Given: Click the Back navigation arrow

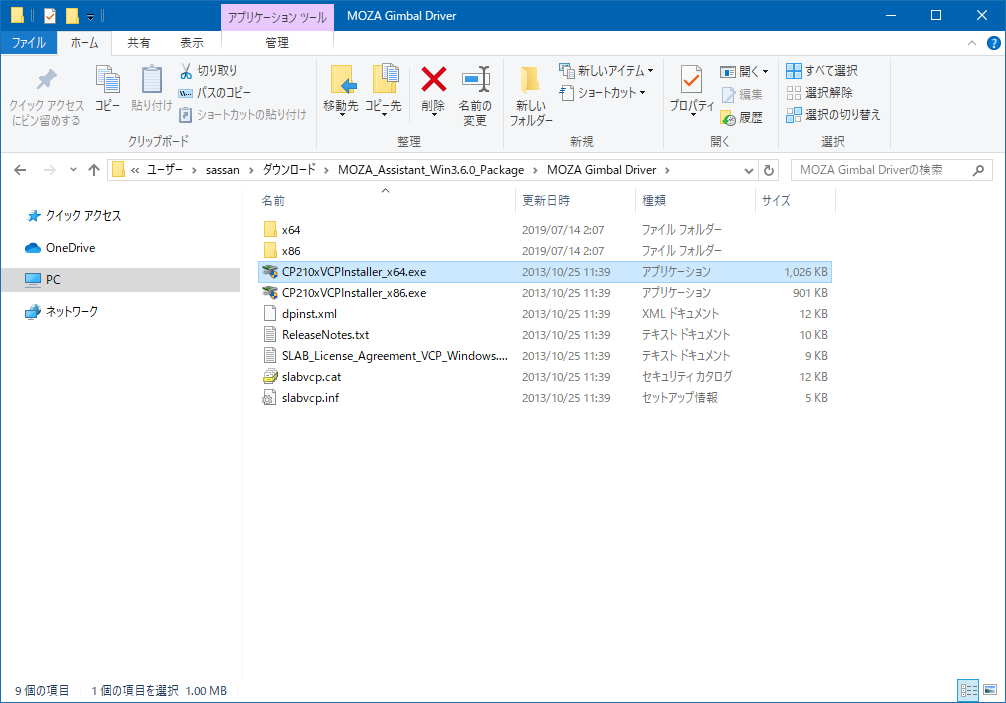Looking at the screenshot, I should tap(21, 170).
